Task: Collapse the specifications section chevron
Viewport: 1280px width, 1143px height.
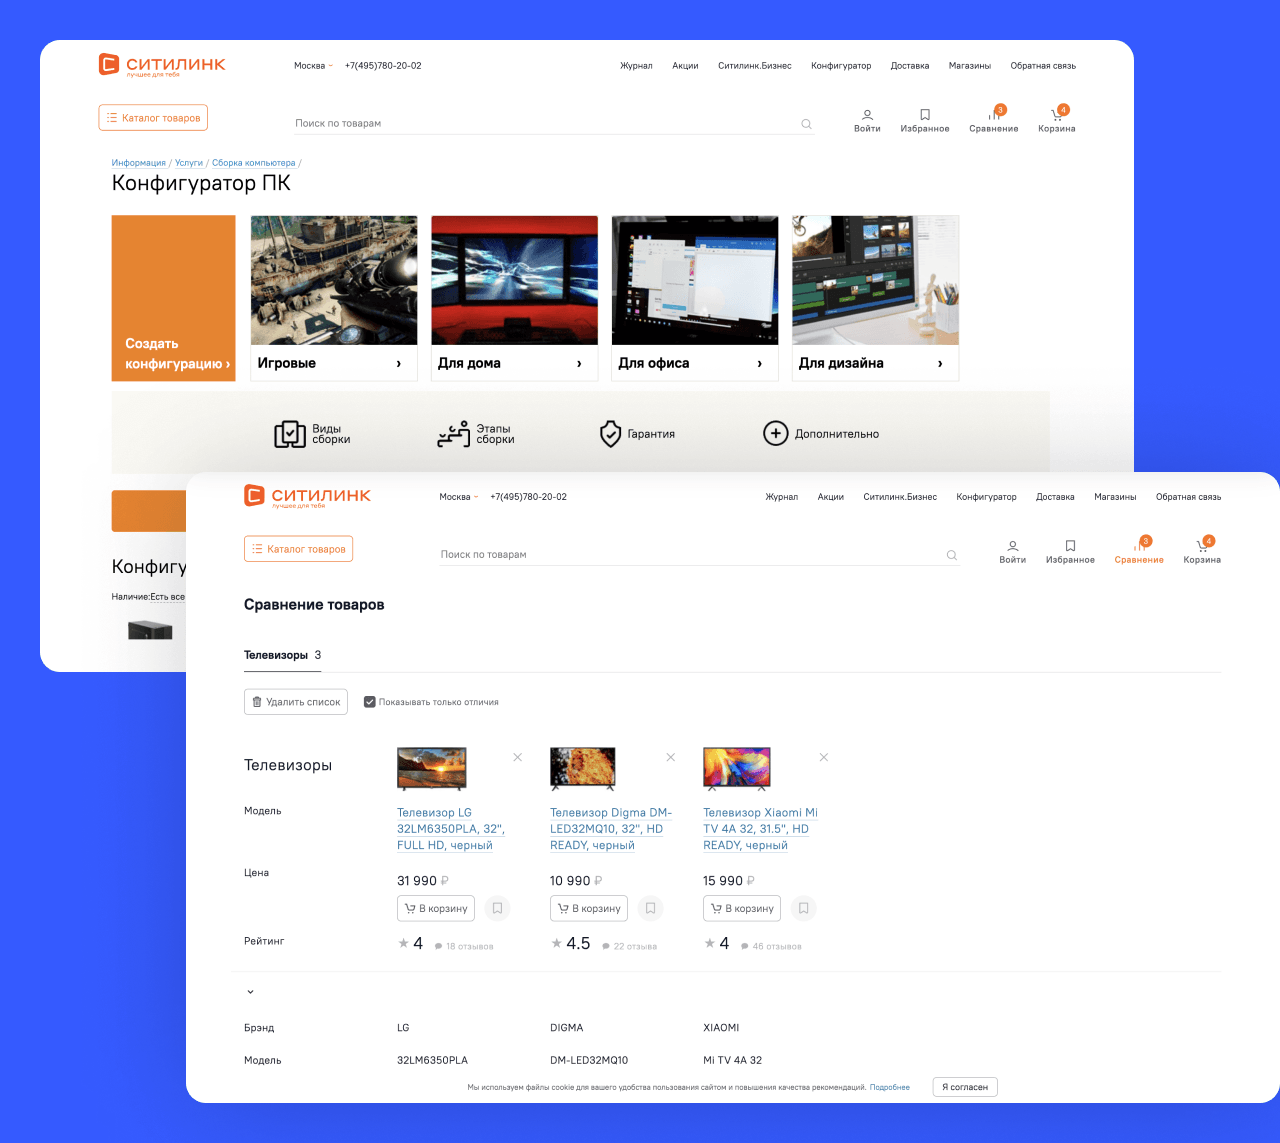Action: point(250,992)
